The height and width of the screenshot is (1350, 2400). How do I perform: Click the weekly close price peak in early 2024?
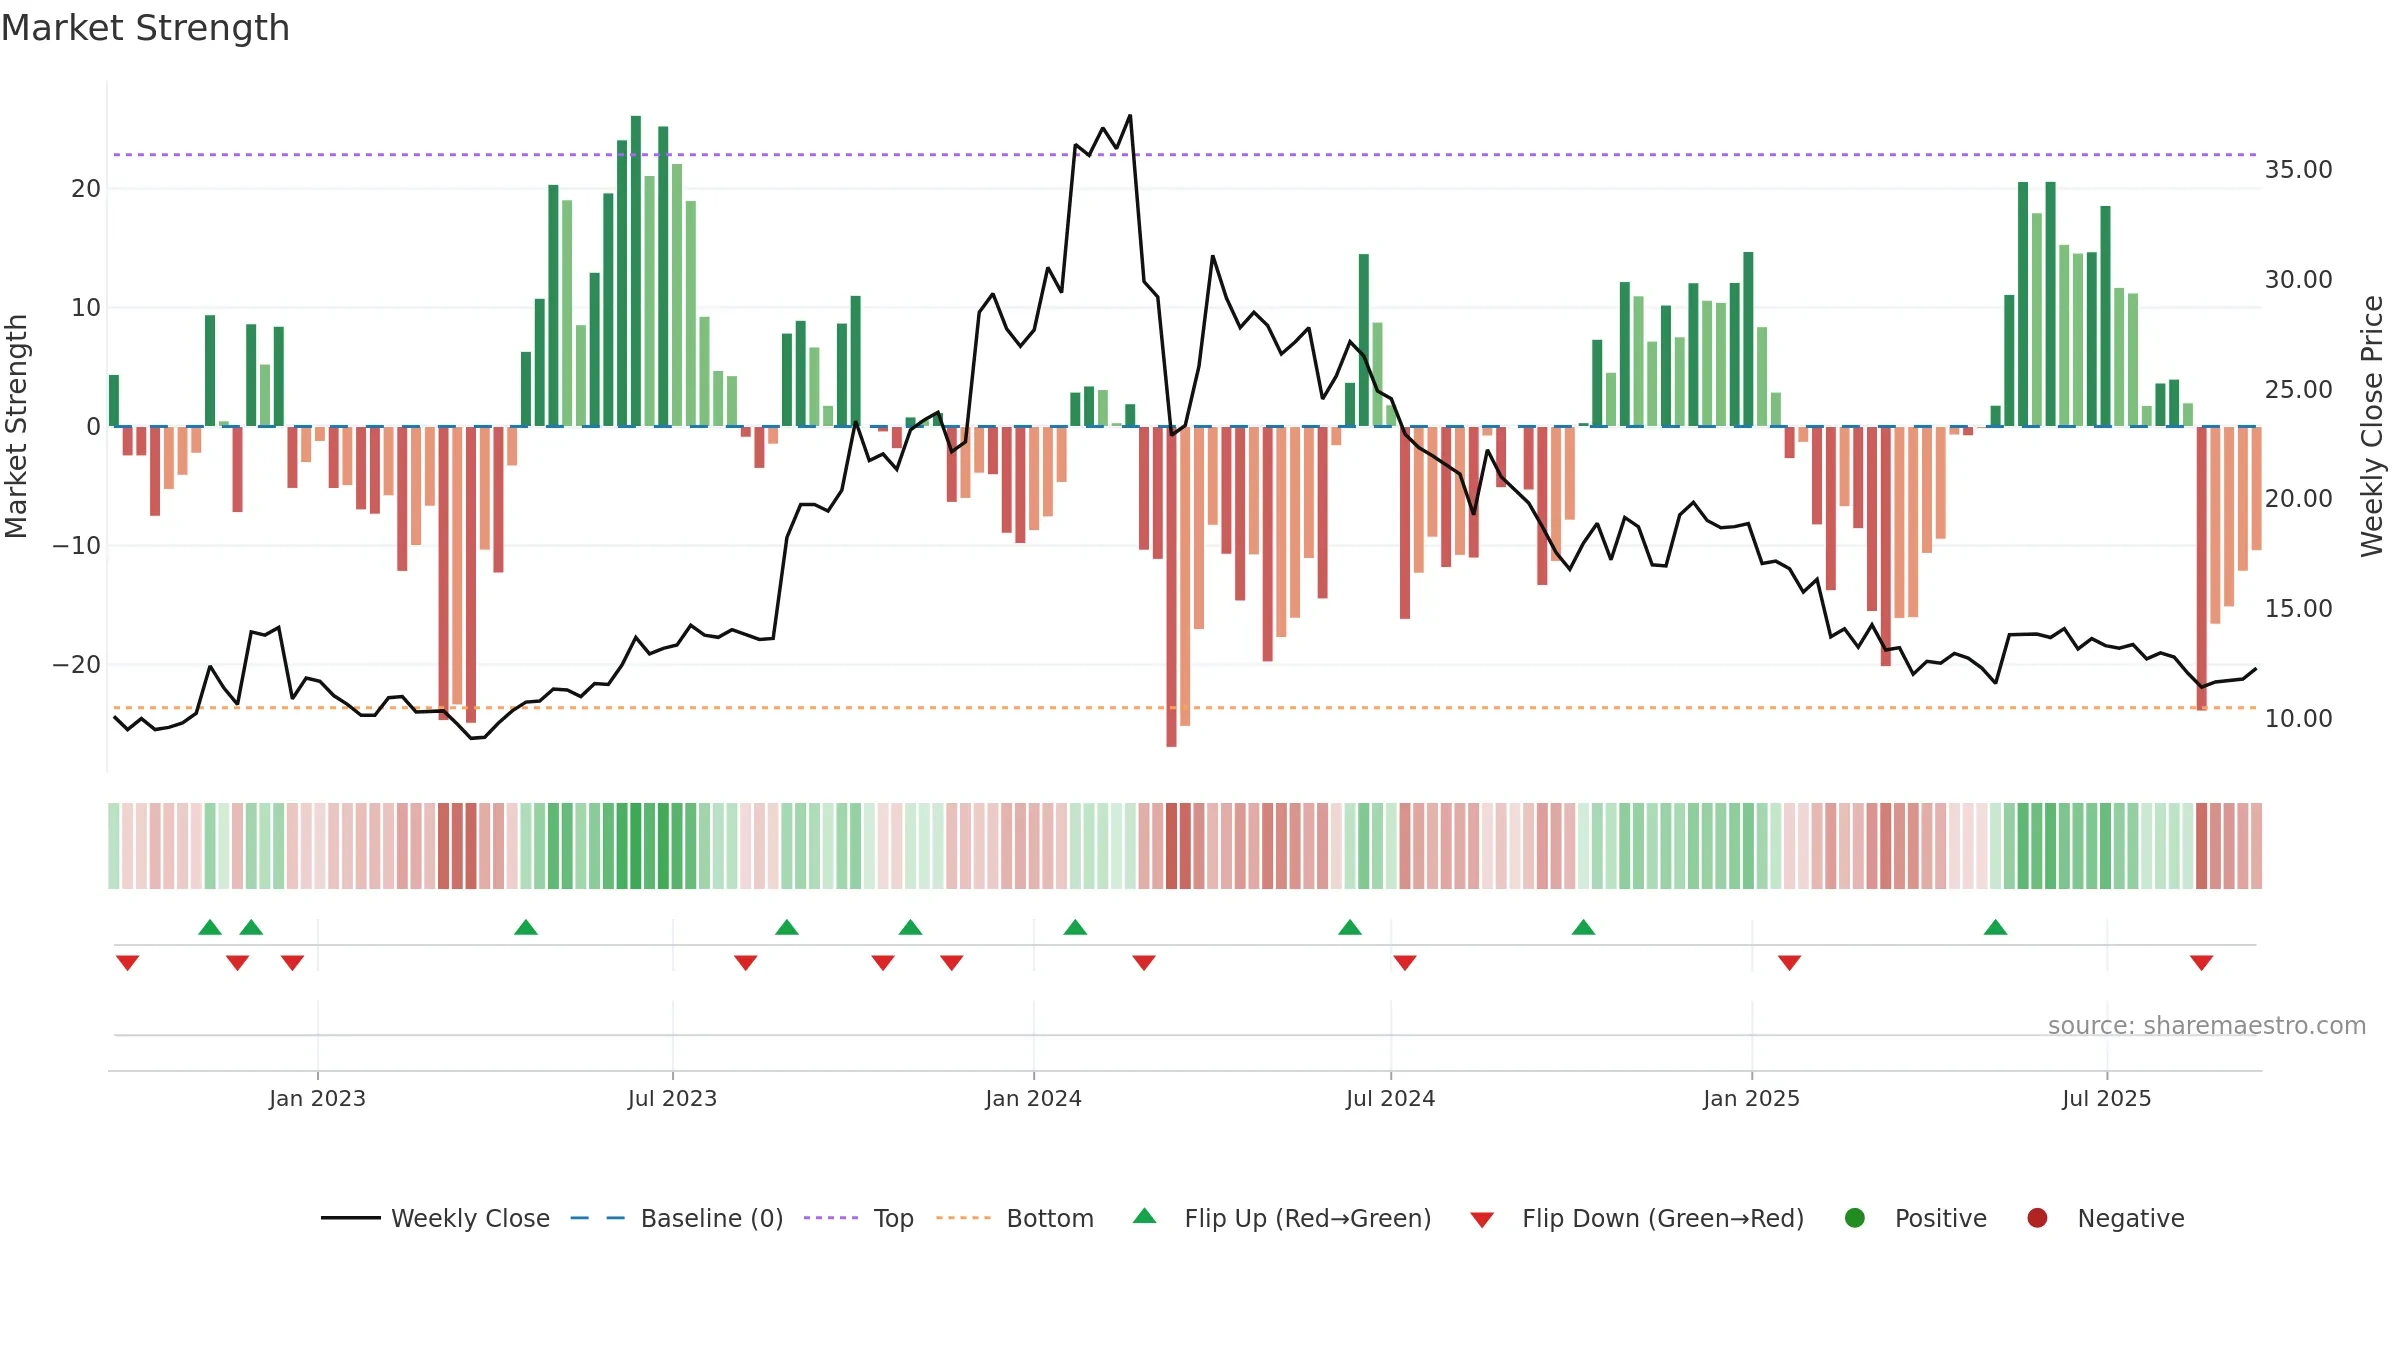click(x=1130, y=116)
